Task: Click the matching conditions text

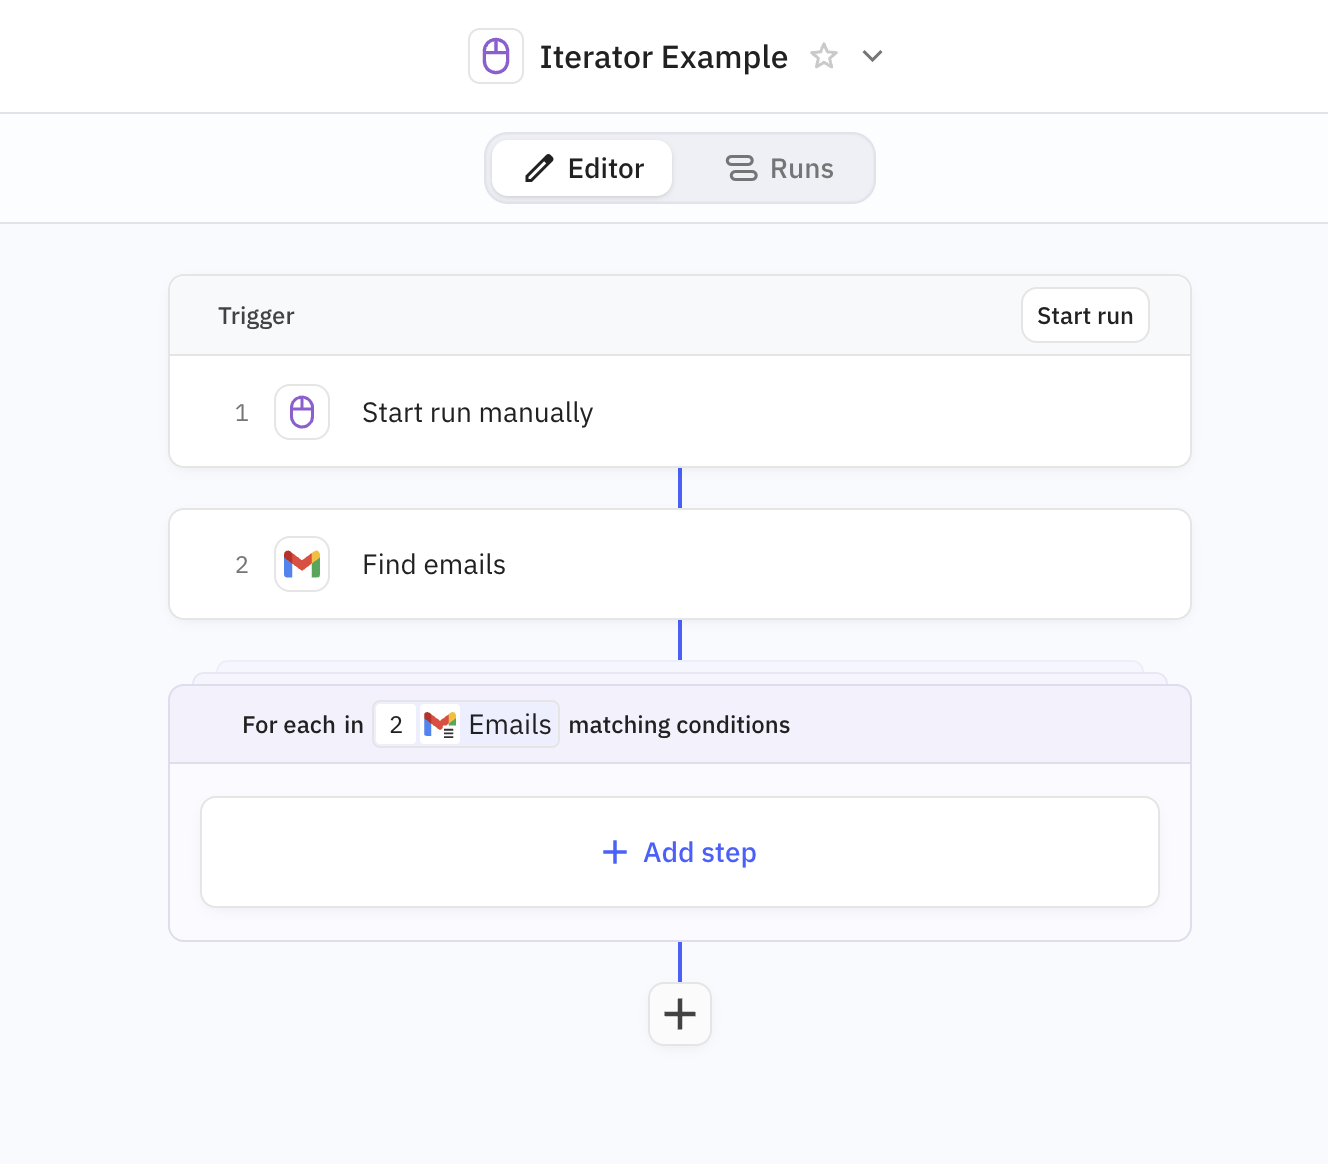Action: tap(679, 725)
